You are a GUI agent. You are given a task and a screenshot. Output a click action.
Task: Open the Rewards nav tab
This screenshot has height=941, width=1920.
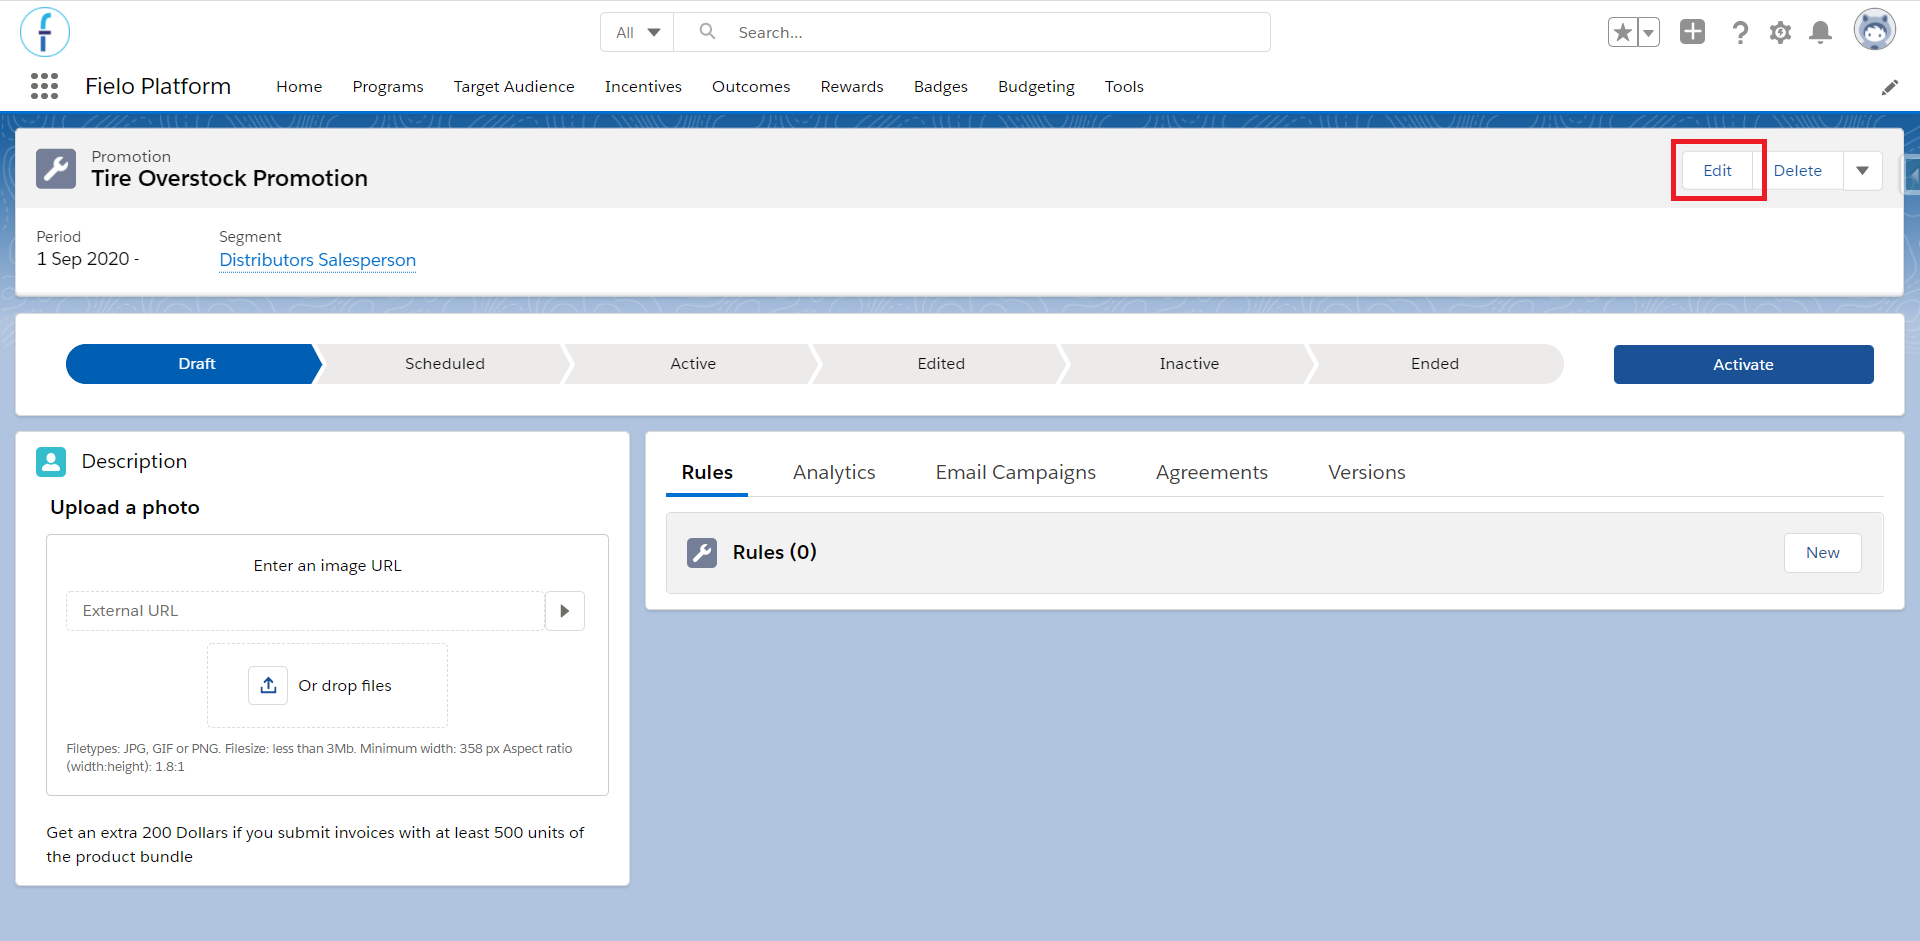pyautogui.click(x=852, y=87)
